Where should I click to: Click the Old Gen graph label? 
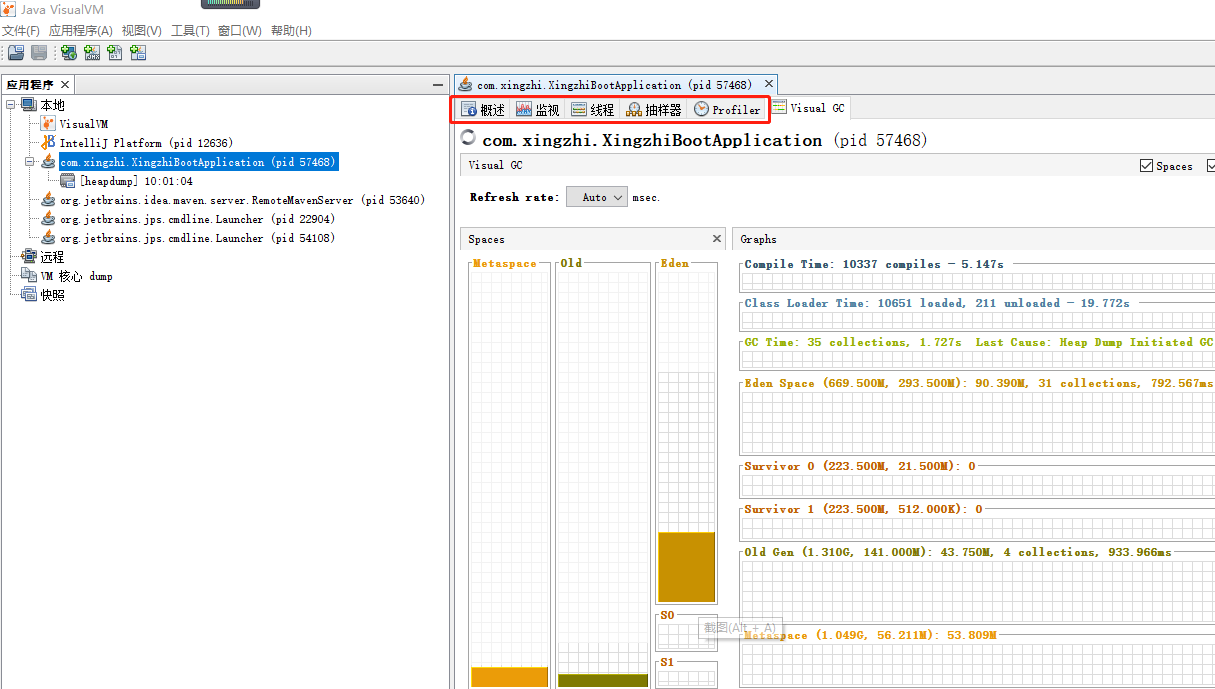958,552
